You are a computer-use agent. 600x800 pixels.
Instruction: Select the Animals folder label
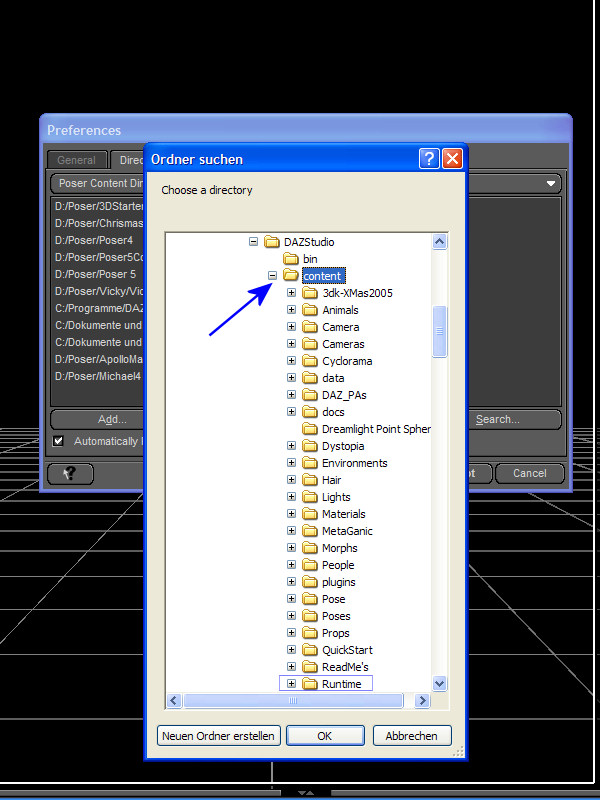(x=340, y=310)
